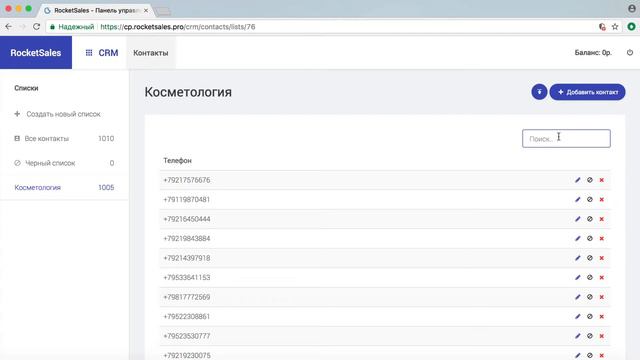The height and width of the screenshot is (360, 640).
Task: Click the RocketSales logo
Action: (x=36, y=53)
